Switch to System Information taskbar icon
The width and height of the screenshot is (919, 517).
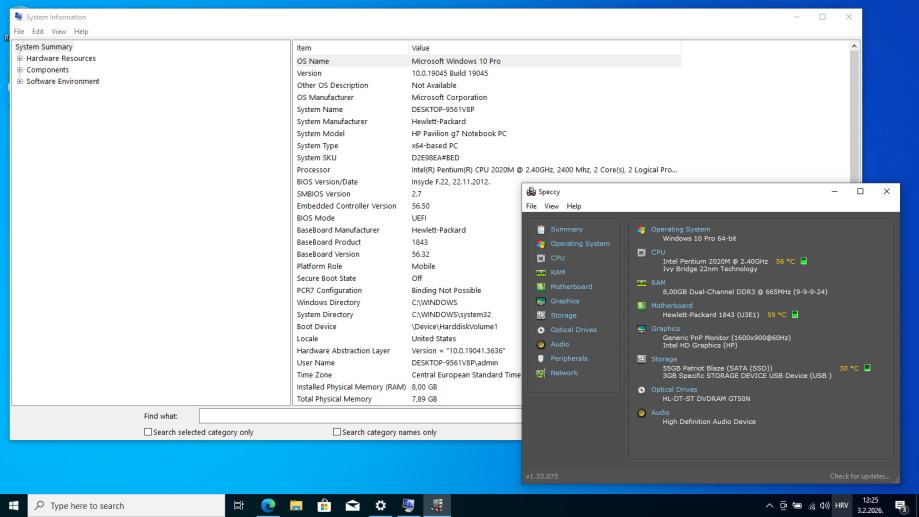tap(409, 505)
